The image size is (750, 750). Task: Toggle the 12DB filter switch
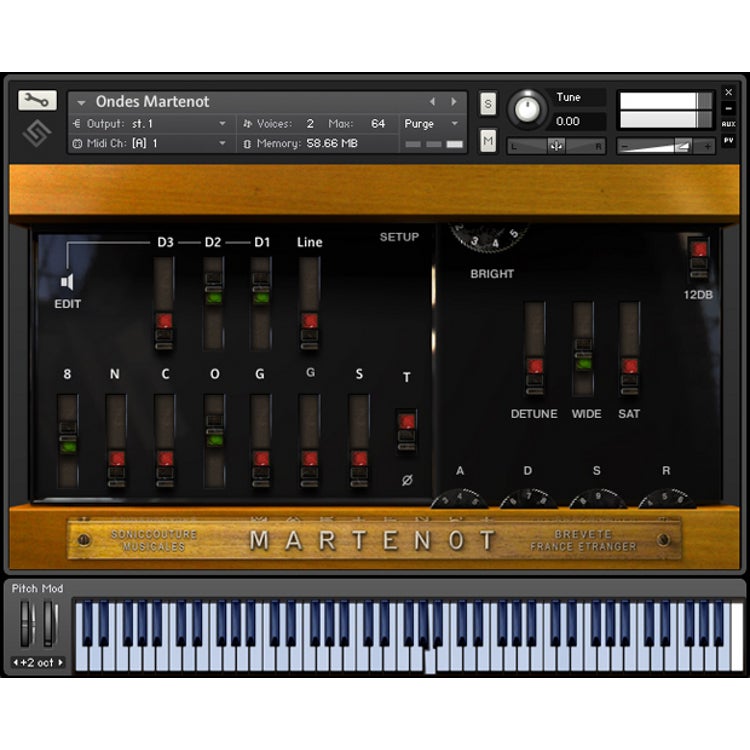click(x=699, y=257)
